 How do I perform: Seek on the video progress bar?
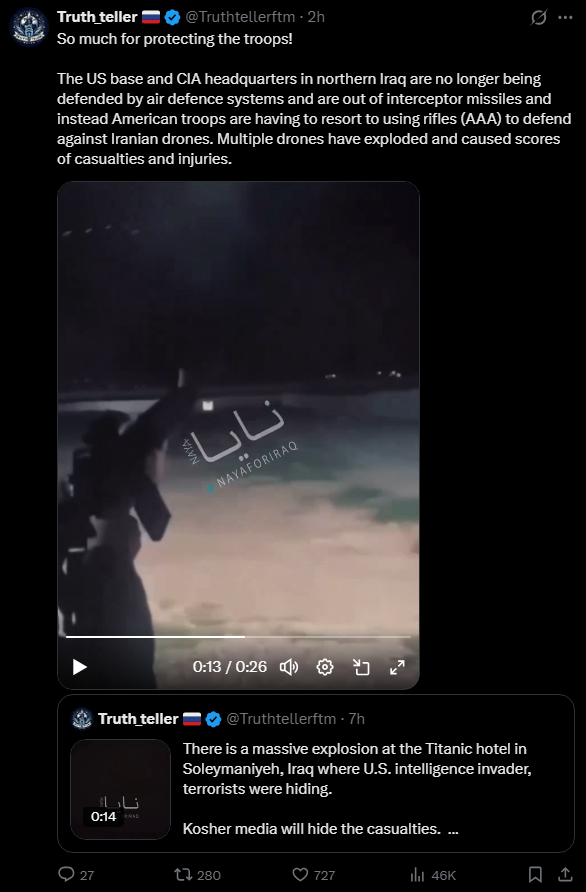[x=238, y=637]
